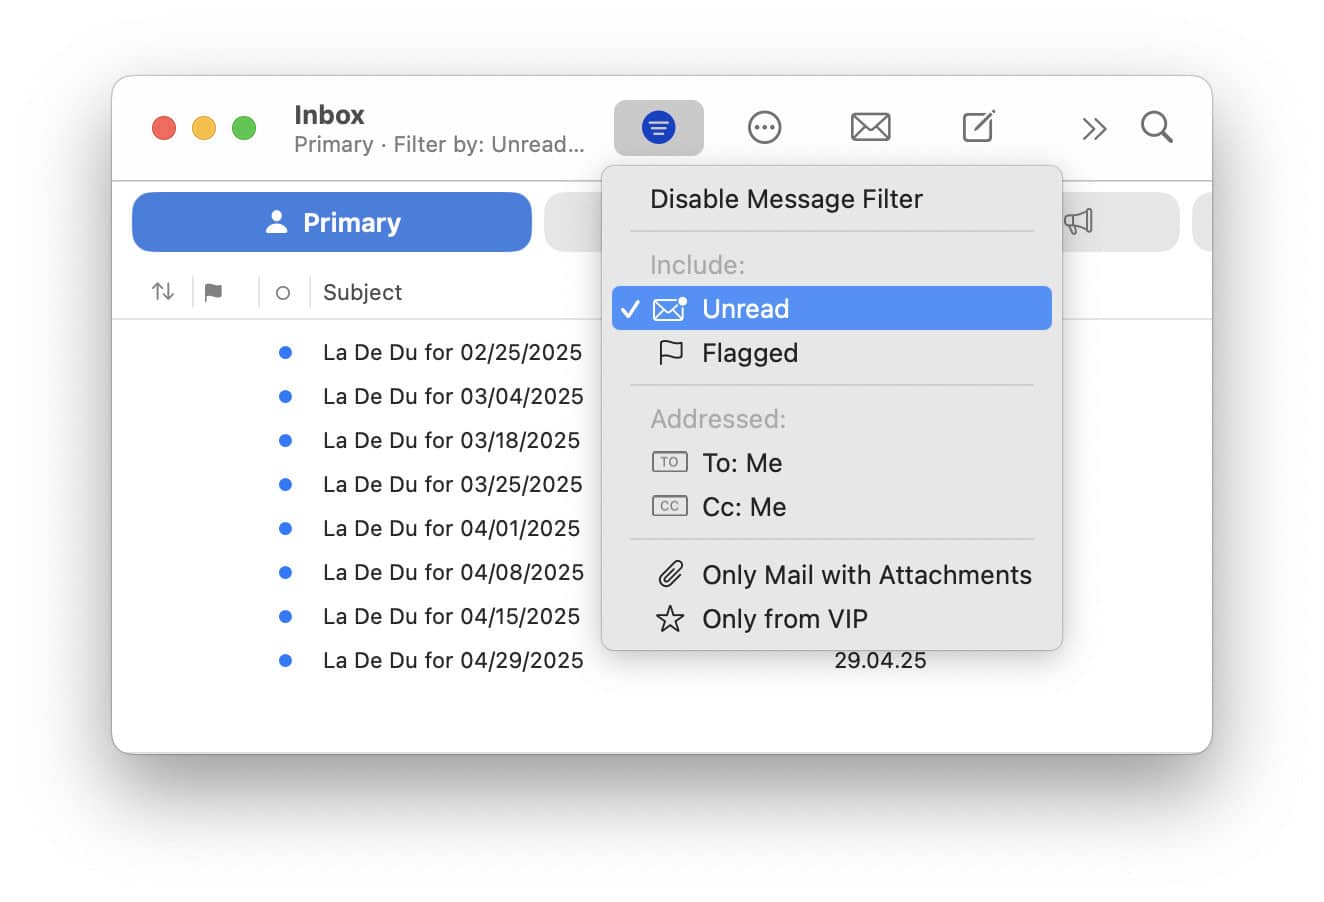Maximize the window with the green button
This screenshot has height=902, width=1324.
(244, 128)
